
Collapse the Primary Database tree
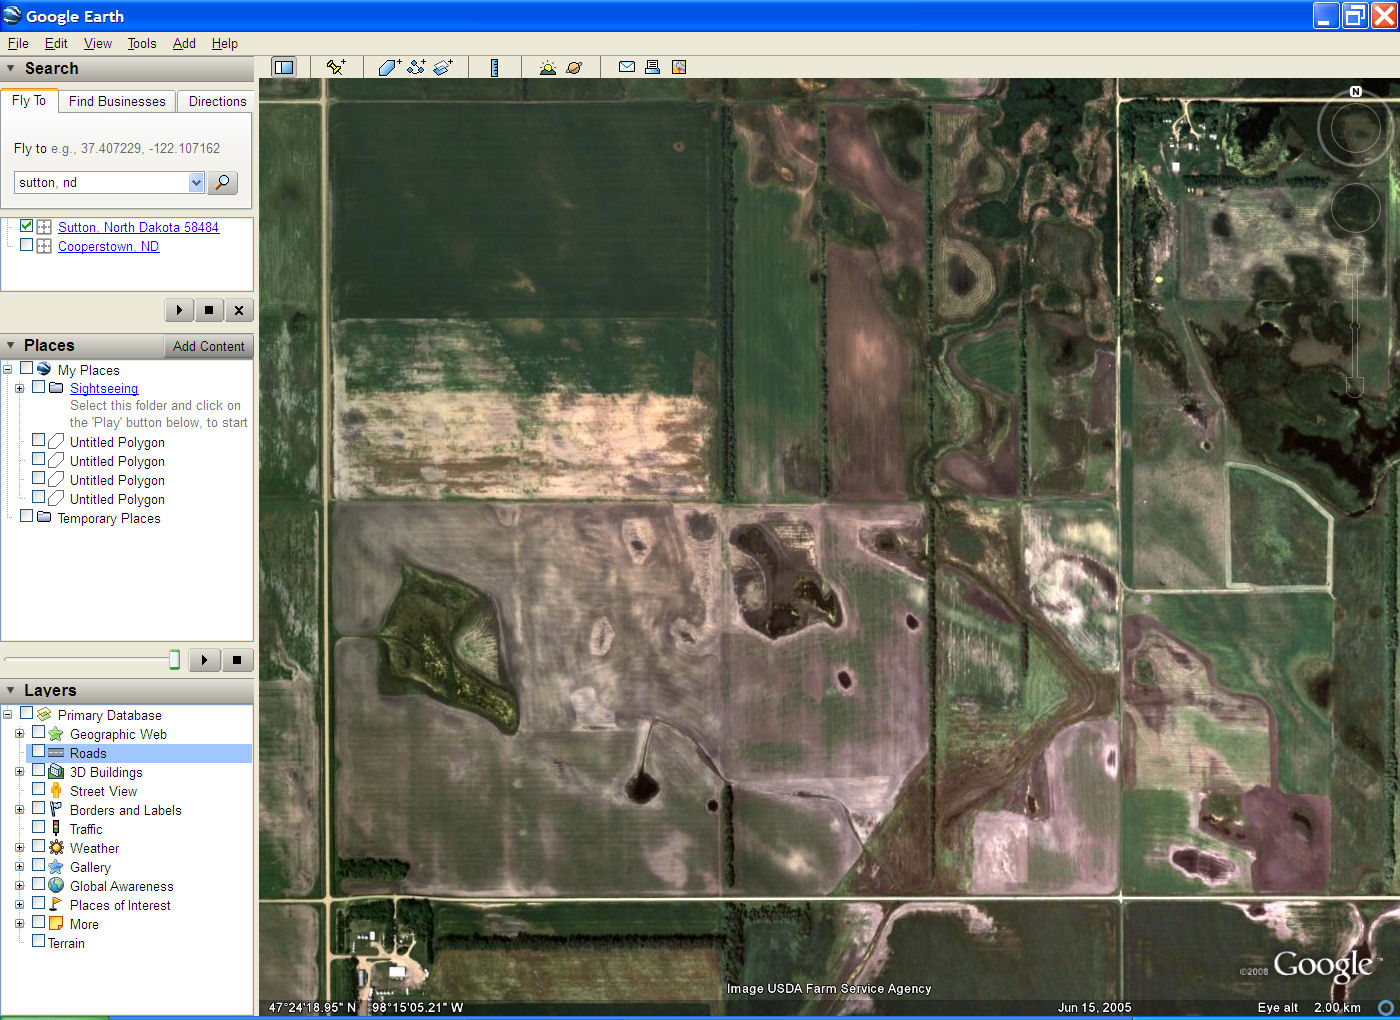coord(7,714)
